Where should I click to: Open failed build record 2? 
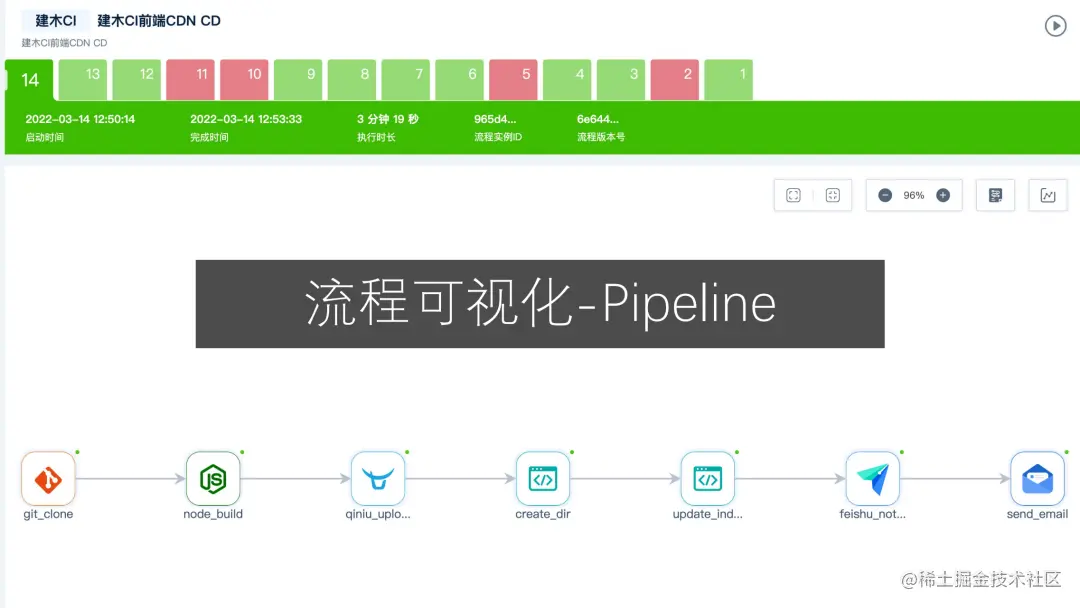coord(674,80)
